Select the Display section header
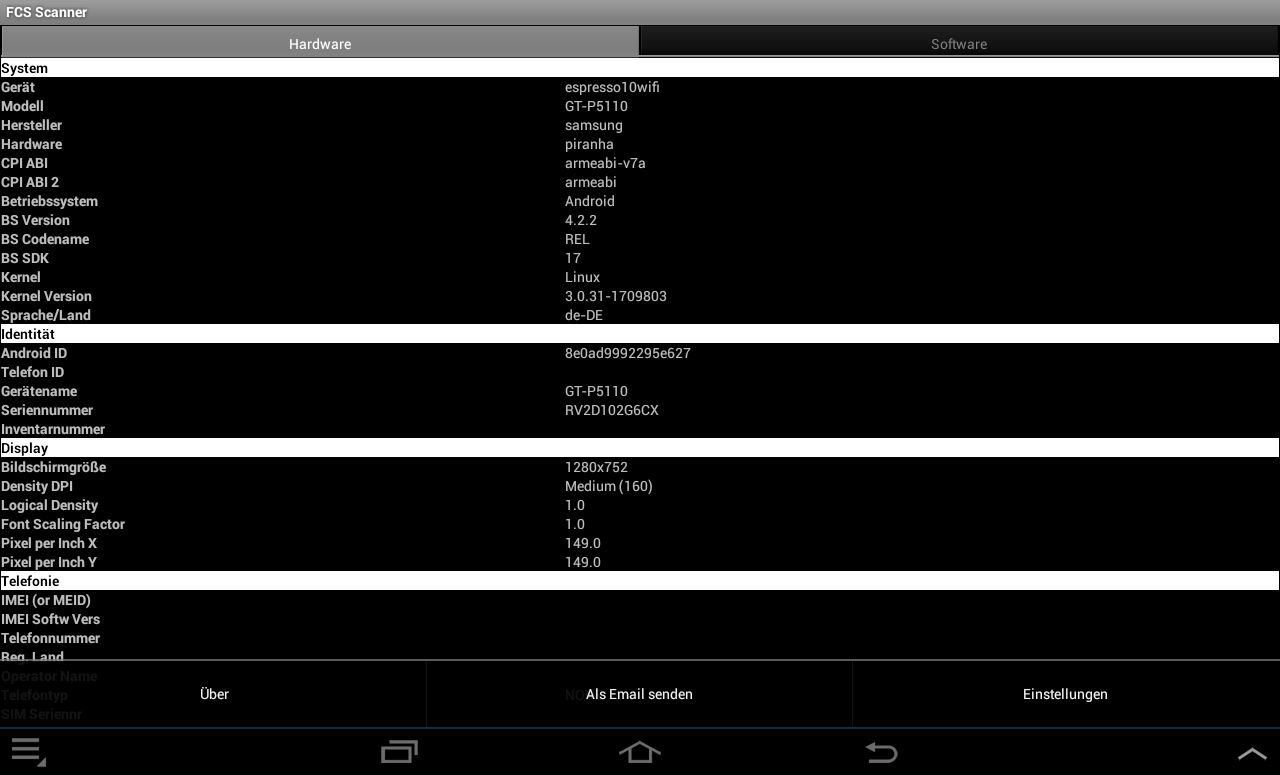Viewport: 1280px width, 775px height. (x=640, y=448)
